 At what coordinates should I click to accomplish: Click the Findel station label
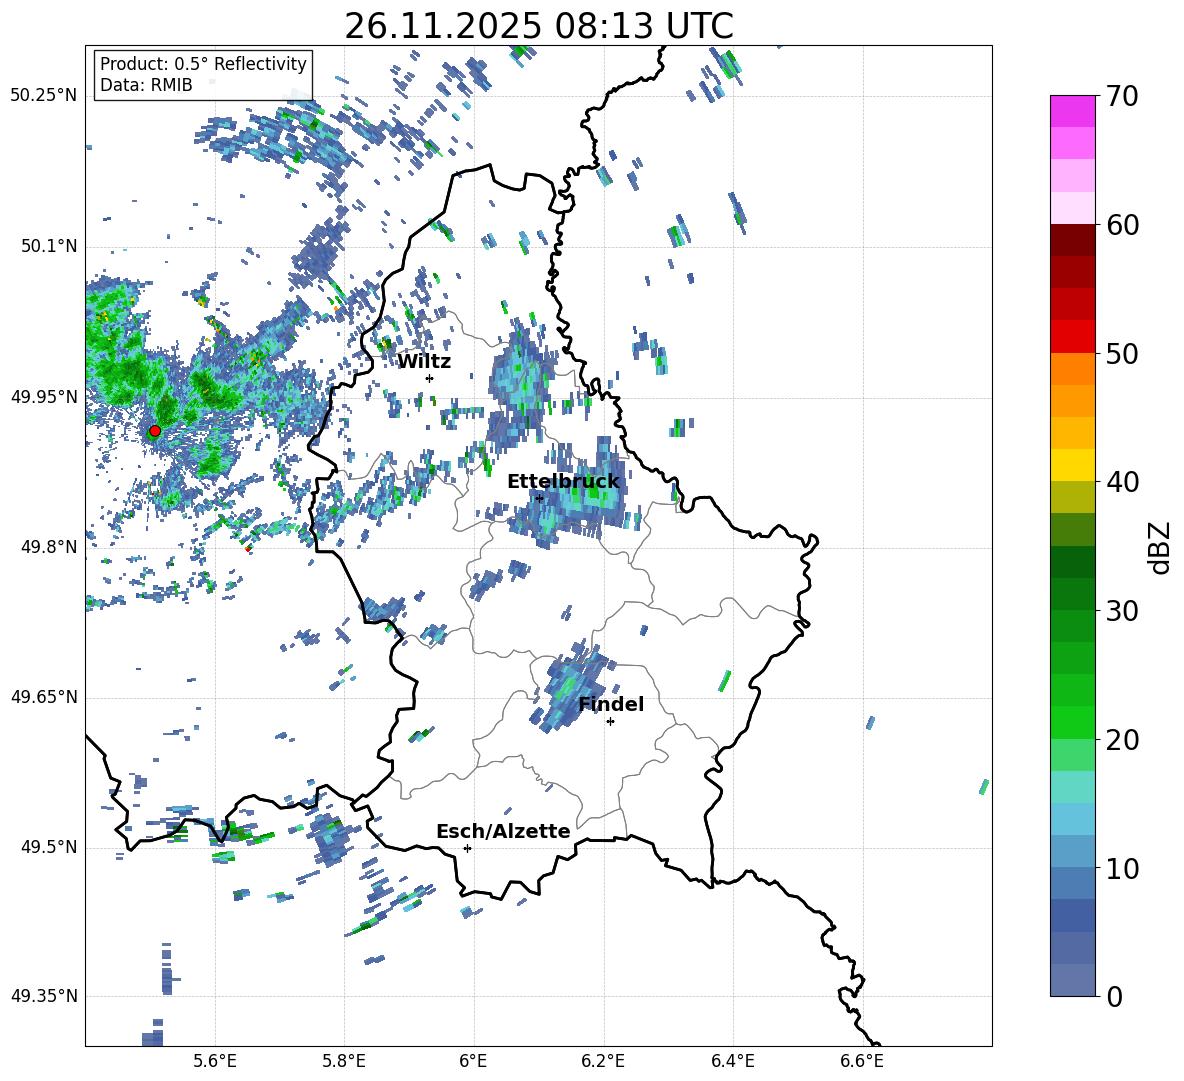pyautogui.click(x=611, y=704)
